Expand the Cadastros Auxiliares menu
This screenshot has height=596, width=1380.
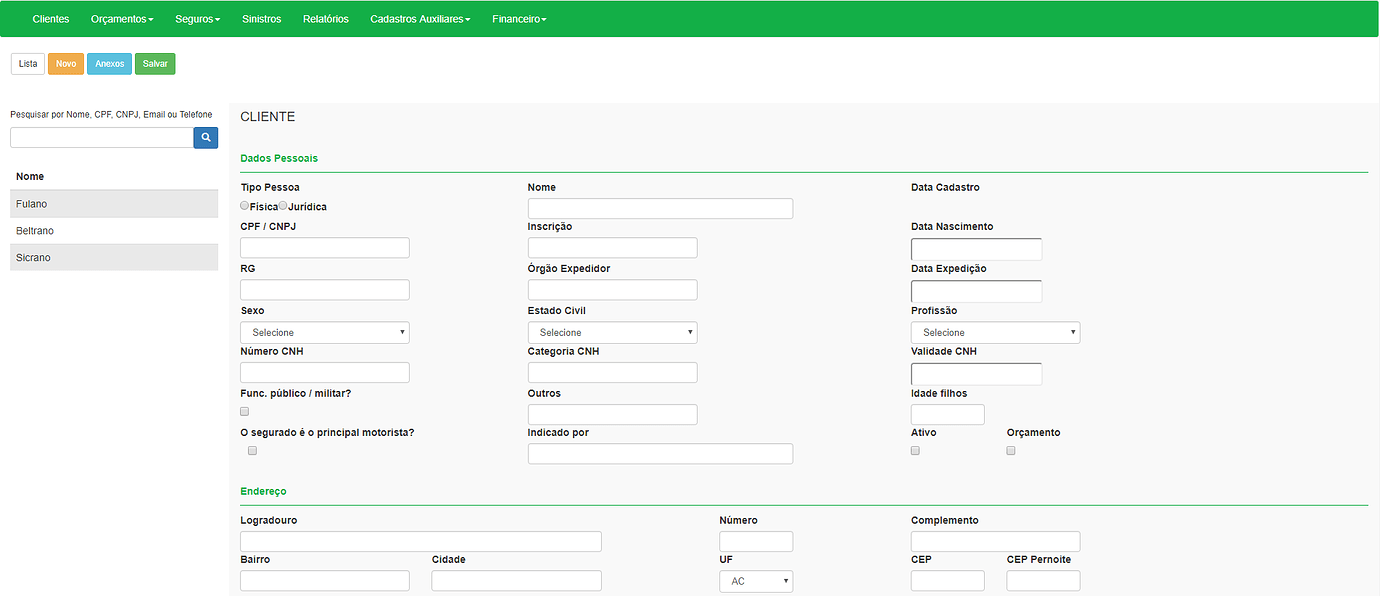(420, 19)
